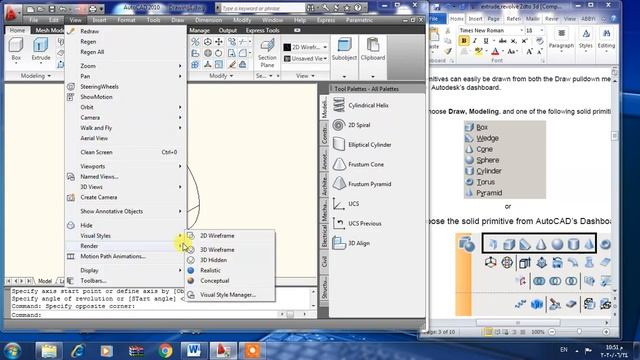This screenshot has height=360, width=640.
Task: Choose Cylindrical Helix from tool palette
Action: tap(361, 105)
